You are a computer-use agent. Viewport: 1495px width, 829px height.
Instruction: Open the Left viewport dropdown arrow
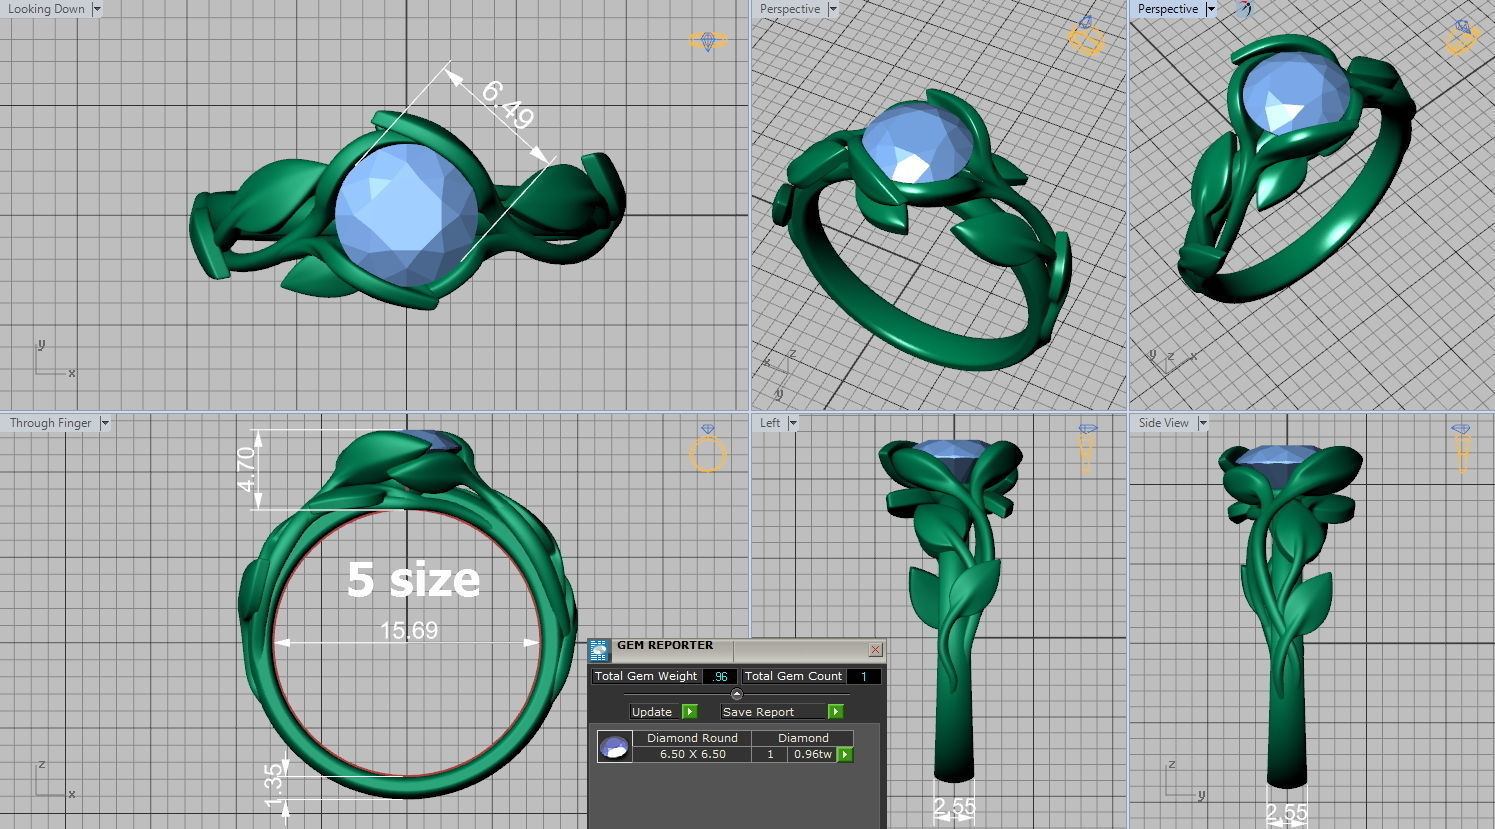click(x=793, y=423)
